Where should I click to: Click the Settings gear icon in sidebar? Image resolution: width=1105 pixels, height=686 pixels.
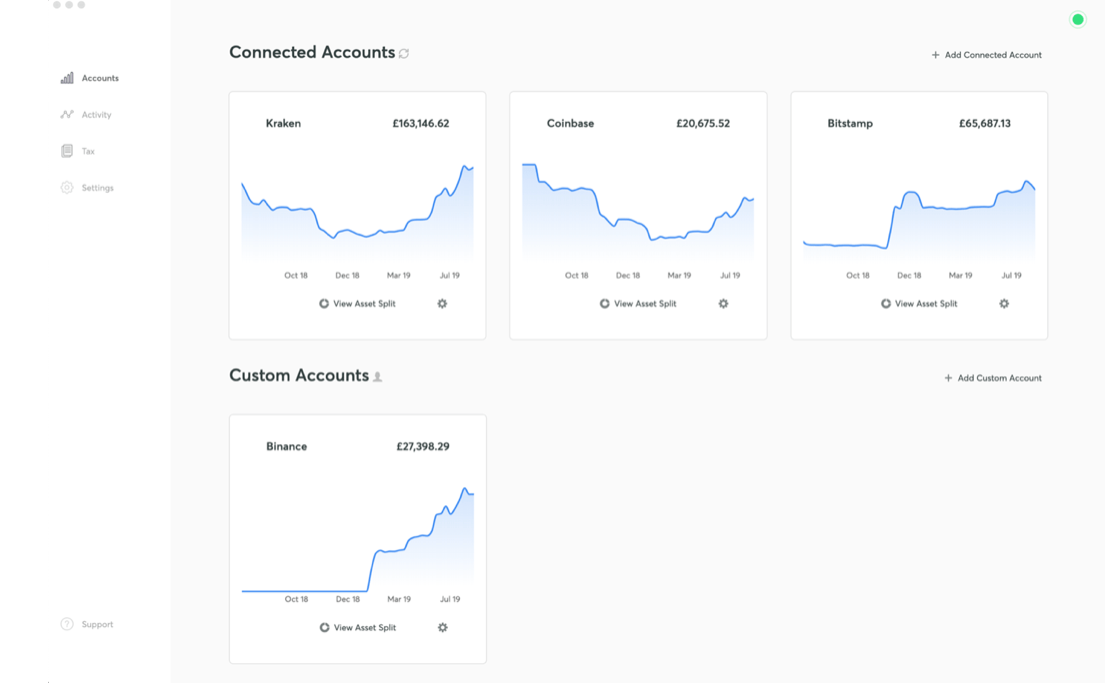[x=67, y=188]
